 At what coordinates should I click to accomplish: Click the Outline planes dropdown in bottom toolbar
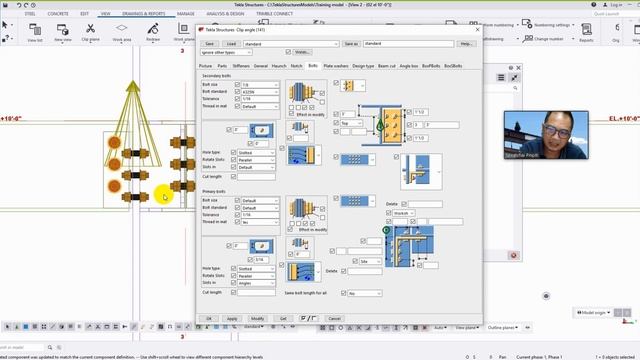click(x=503, y=327)
